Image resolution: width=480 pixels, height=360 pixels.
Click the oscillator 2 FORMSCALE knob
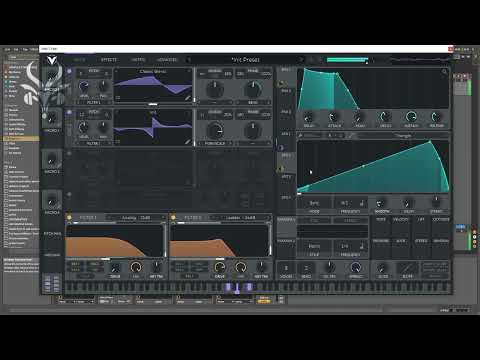(215, 130)
